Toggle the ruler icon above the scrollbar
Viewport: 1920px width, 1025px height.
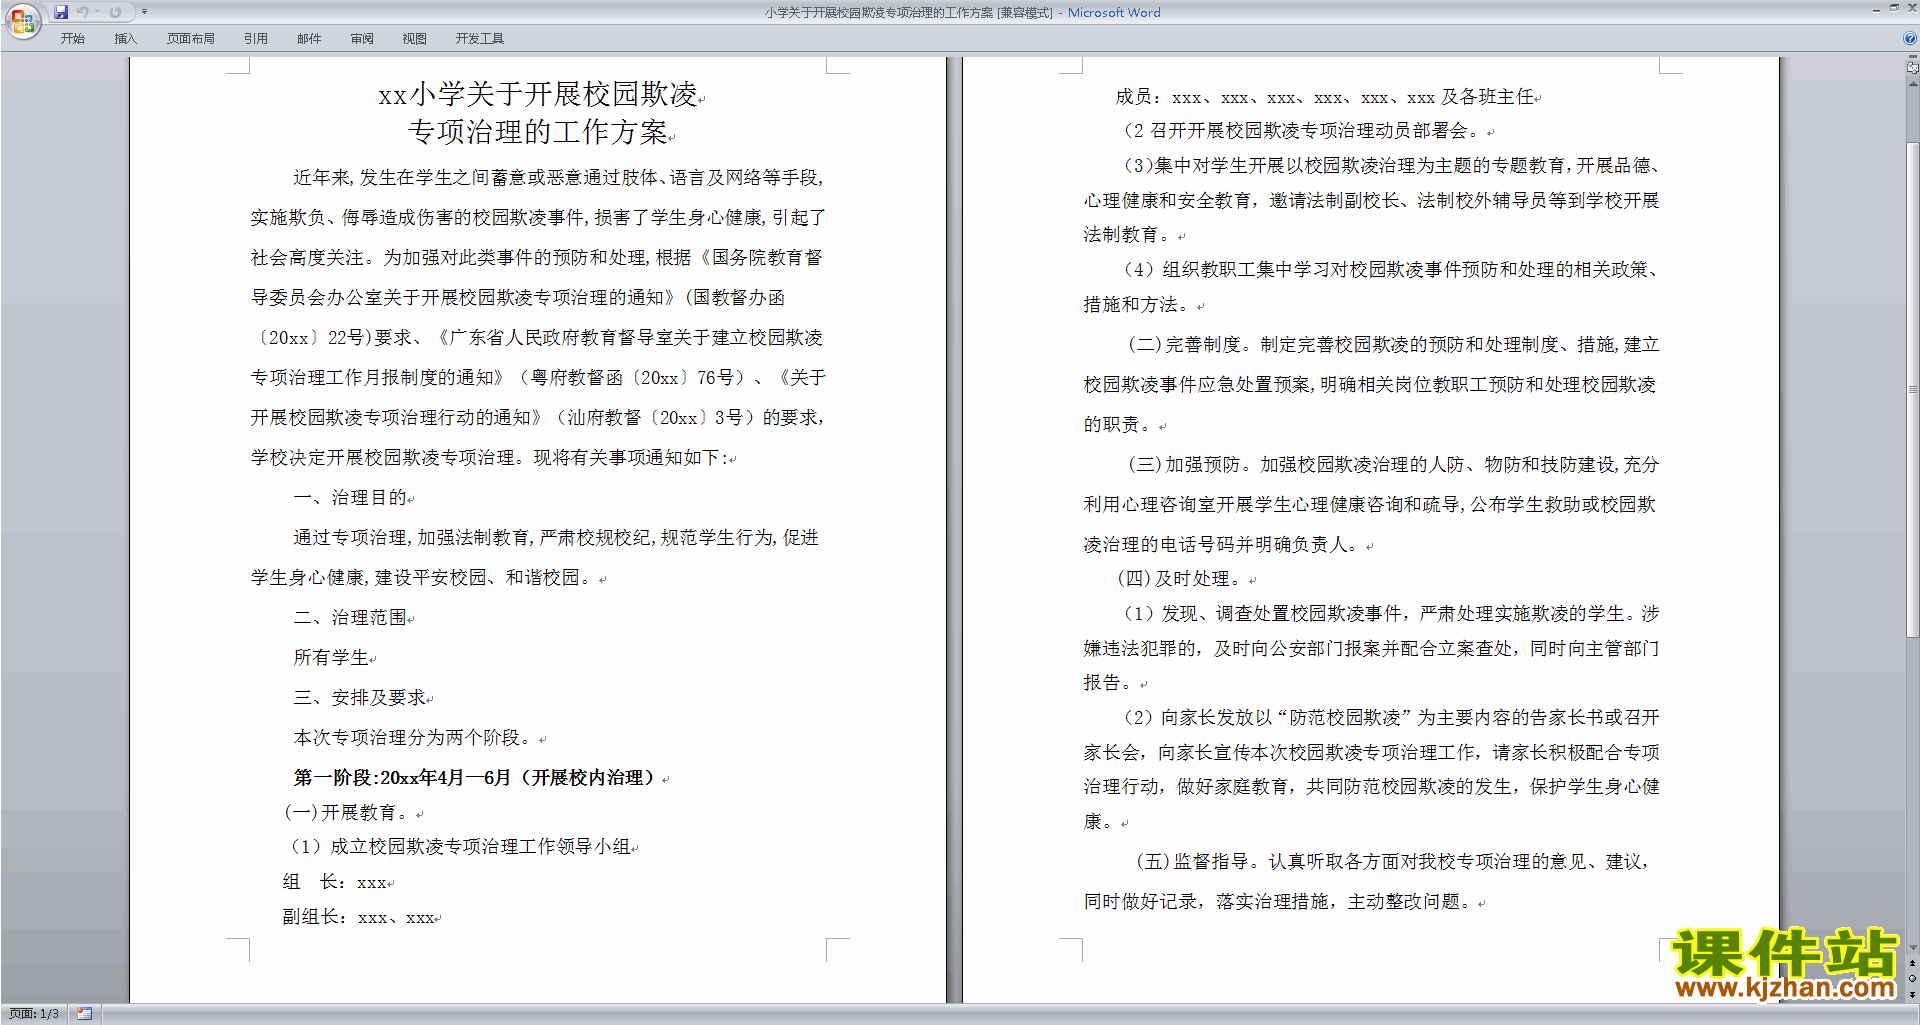point(1912,69)
